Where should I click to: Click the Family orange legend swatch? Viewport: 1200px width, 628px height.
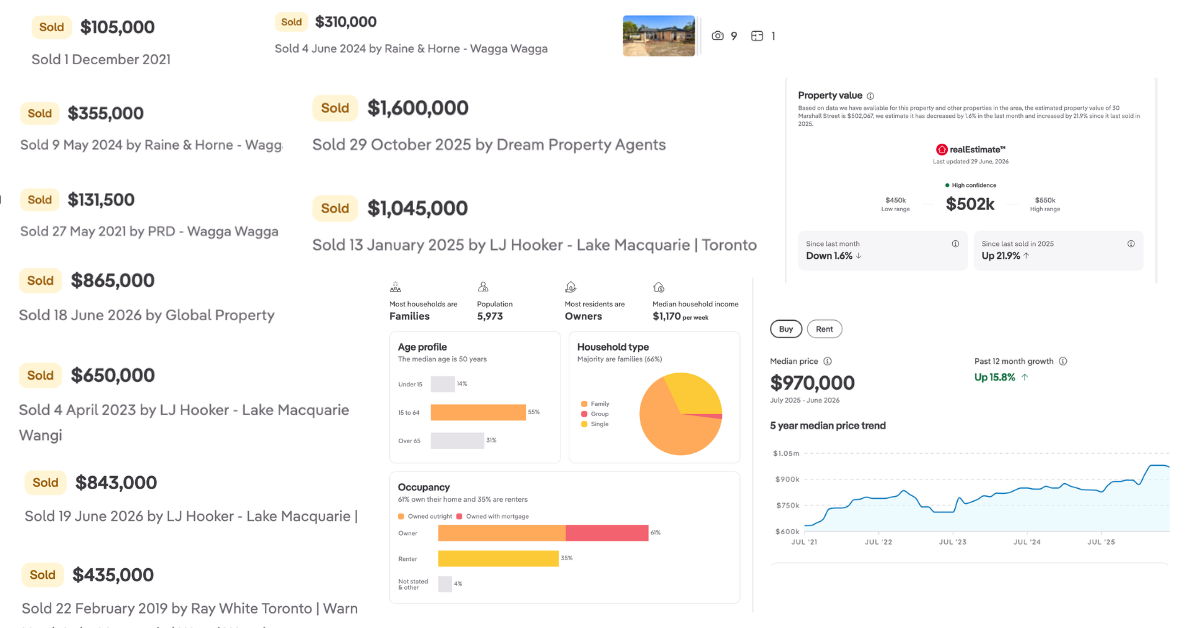tap(584, 404)
